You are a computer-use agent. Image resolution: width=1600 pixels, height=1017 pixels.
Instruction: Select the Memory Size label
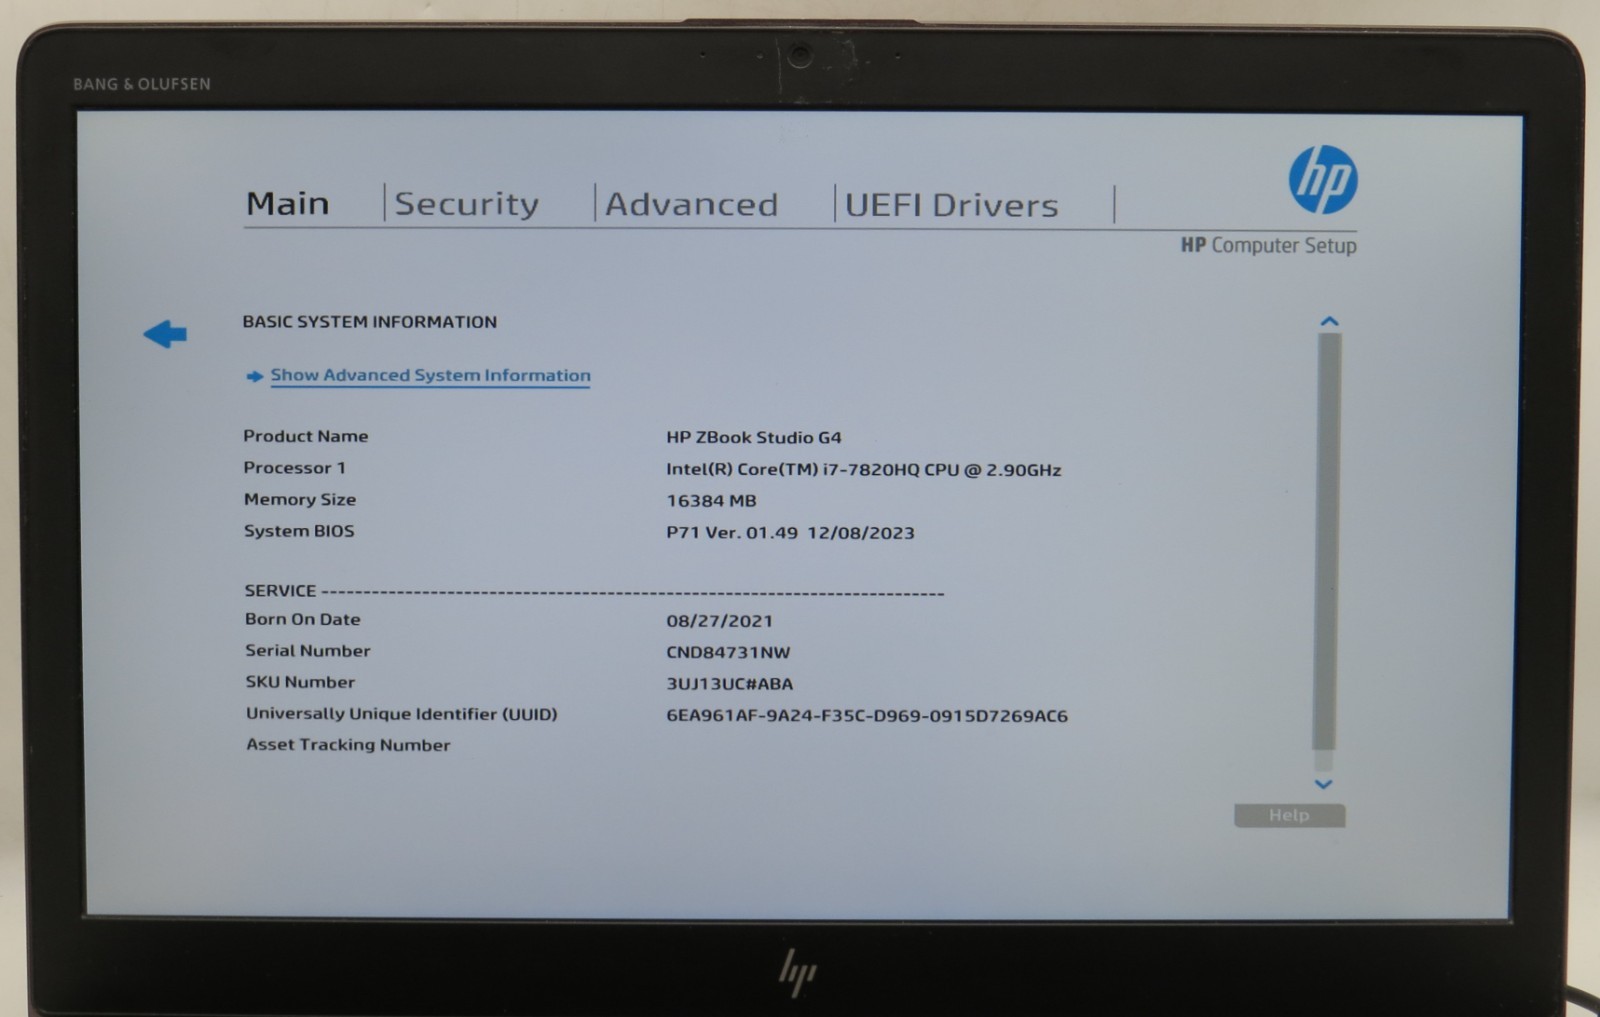click(x=300, y=499)
